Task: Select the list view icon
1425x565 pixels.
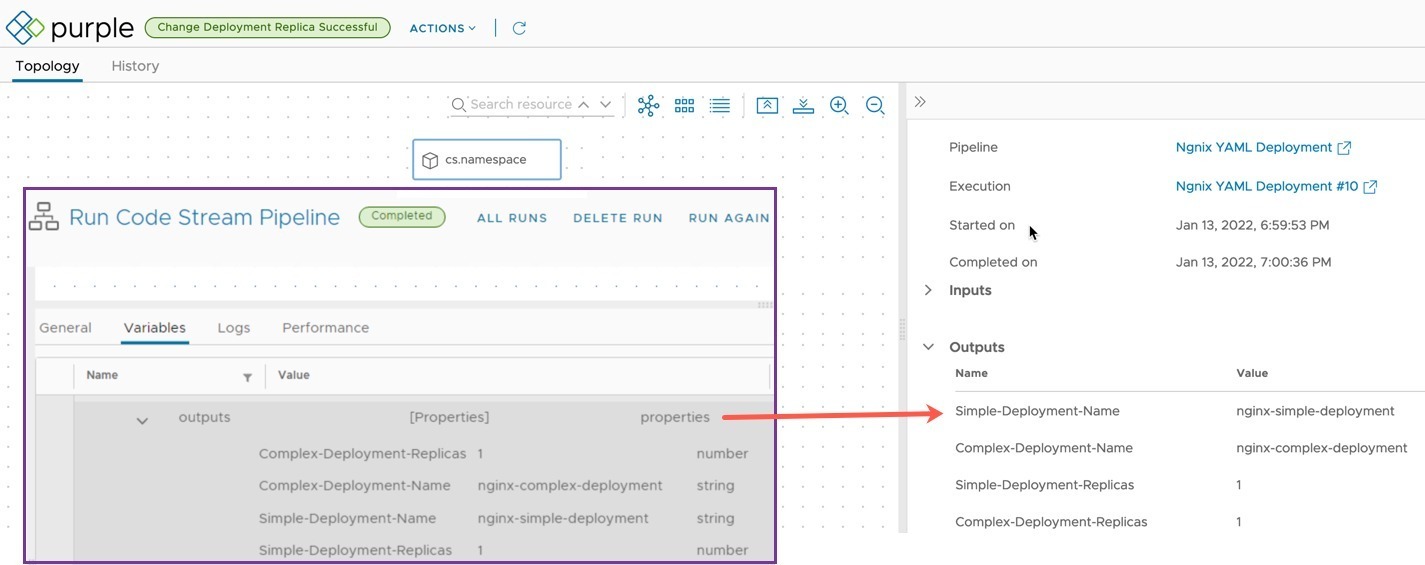Action: click(720, 105)
